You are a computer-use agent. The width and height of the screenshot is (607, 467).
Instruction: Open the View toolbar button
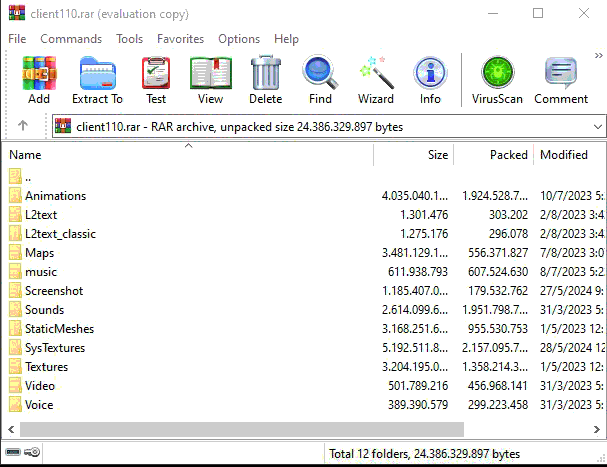click(210, 79)
